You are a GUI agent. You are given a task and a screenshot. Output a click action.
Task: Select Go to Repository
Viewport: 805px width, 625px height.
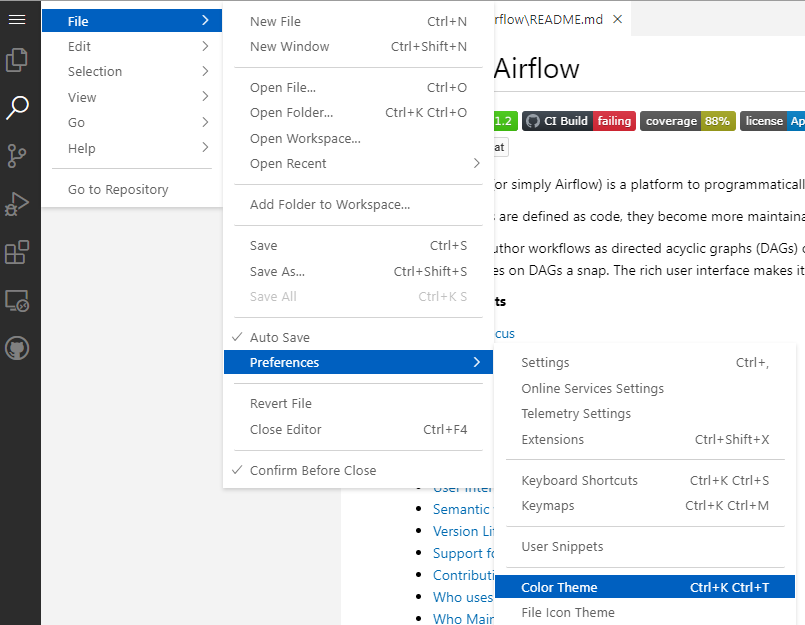pyautogui.click(x=132, y=190)
